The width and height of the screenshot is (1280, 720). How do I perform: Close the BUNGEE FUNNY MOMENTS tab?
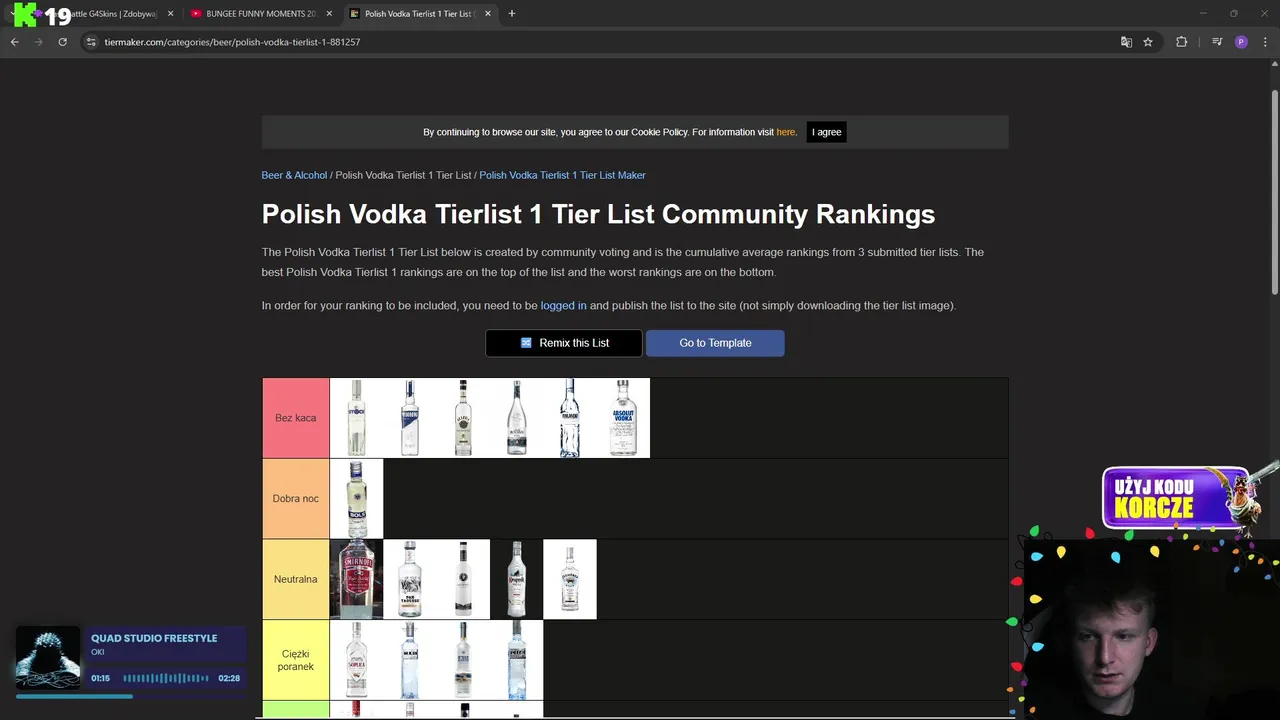tap(329, 14)
